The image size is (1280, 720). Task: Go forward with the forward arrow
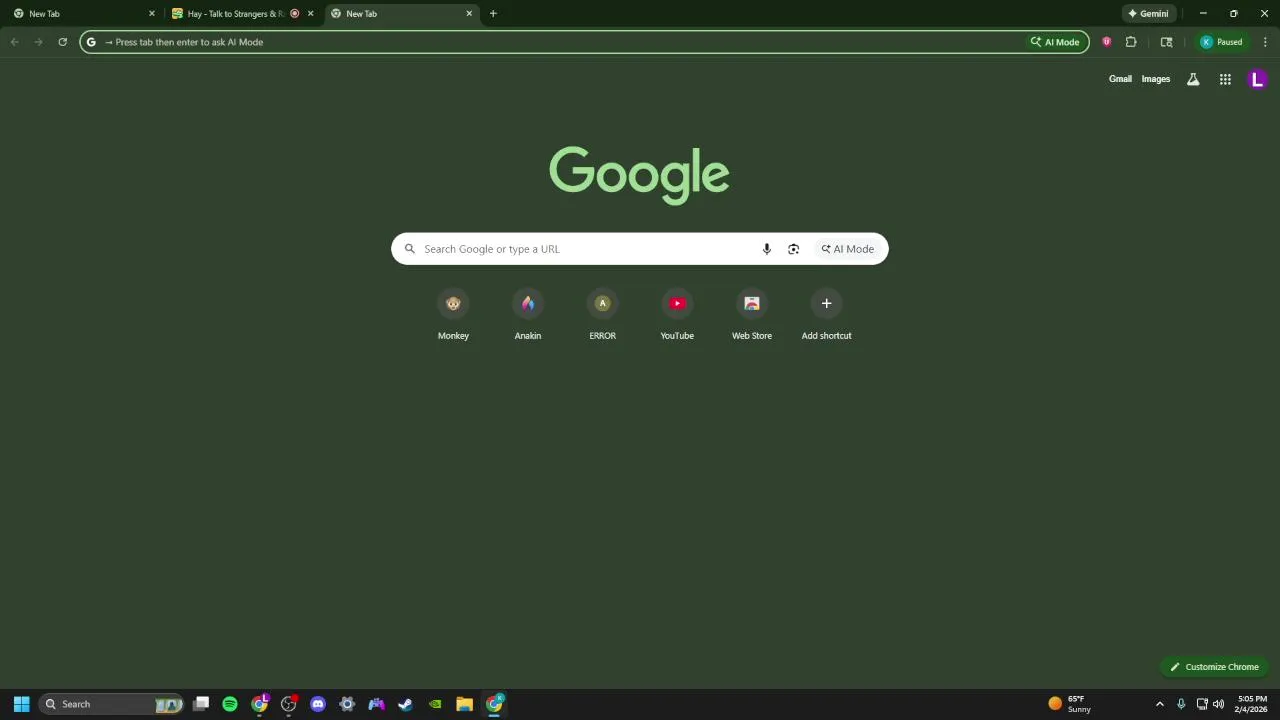tap(38, 42)
